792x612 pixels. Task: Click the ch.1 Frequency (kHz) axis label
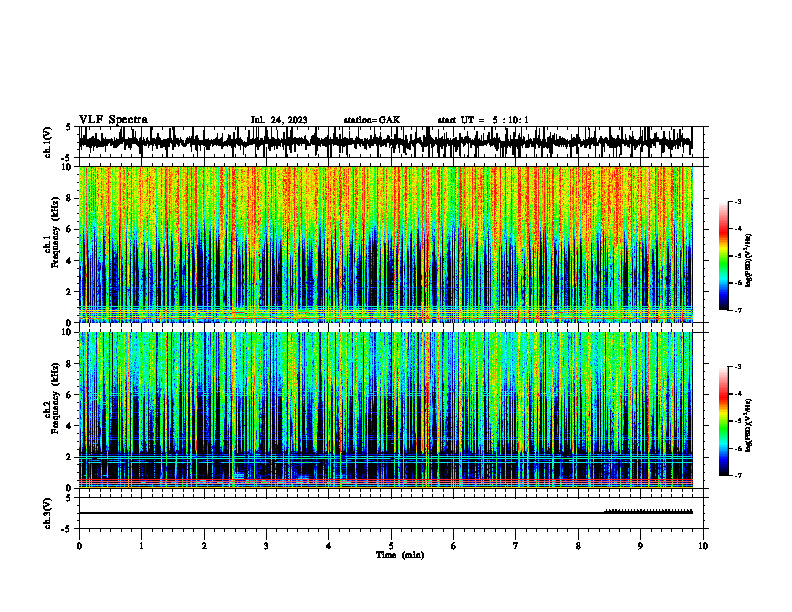pyautogui.click(x=52, y=244)
